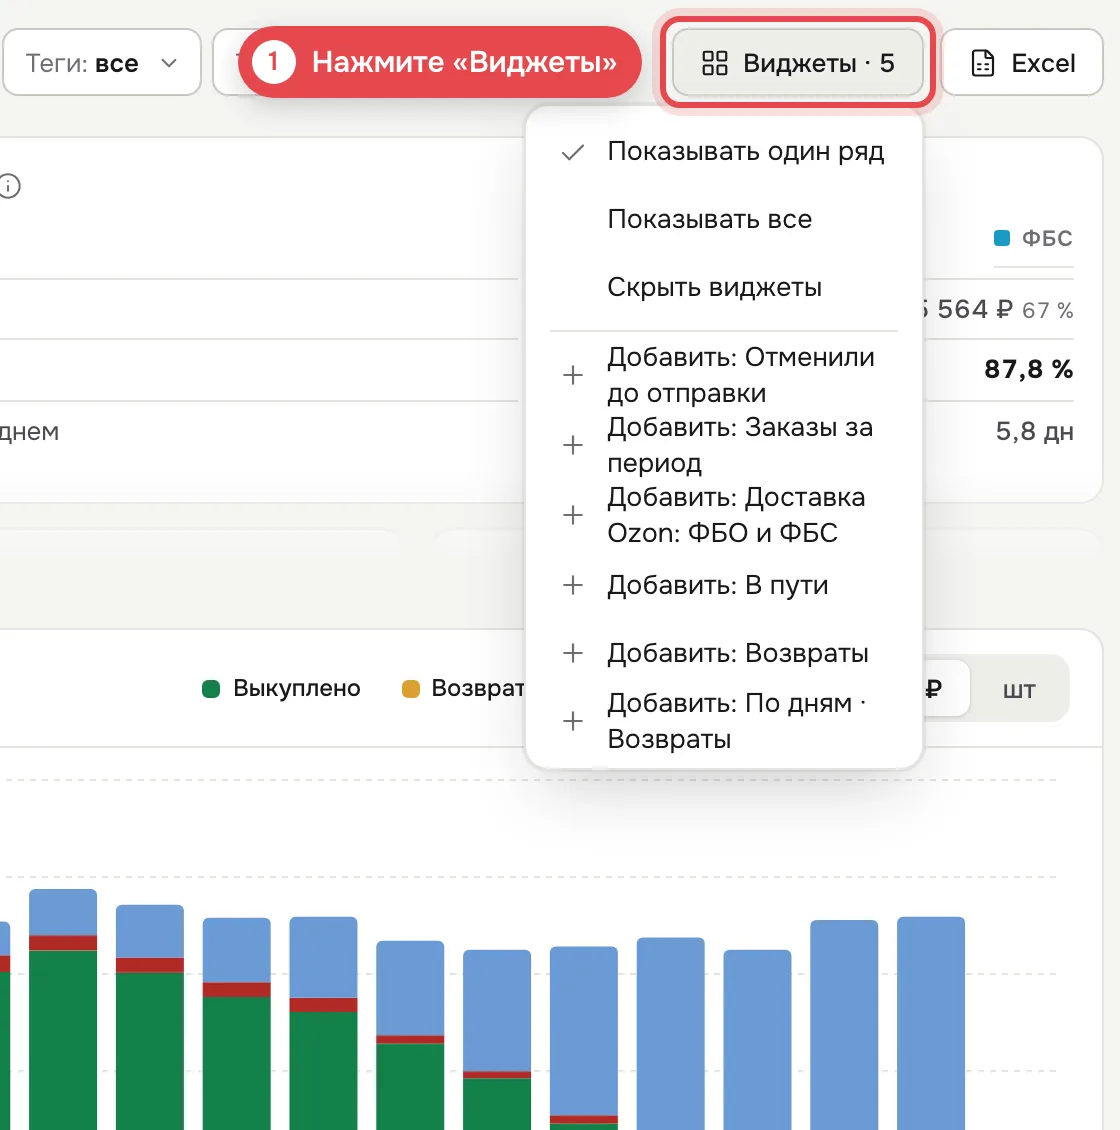
Task: Click plus icon for По дням · Возвраты
Action: point(573,721)
